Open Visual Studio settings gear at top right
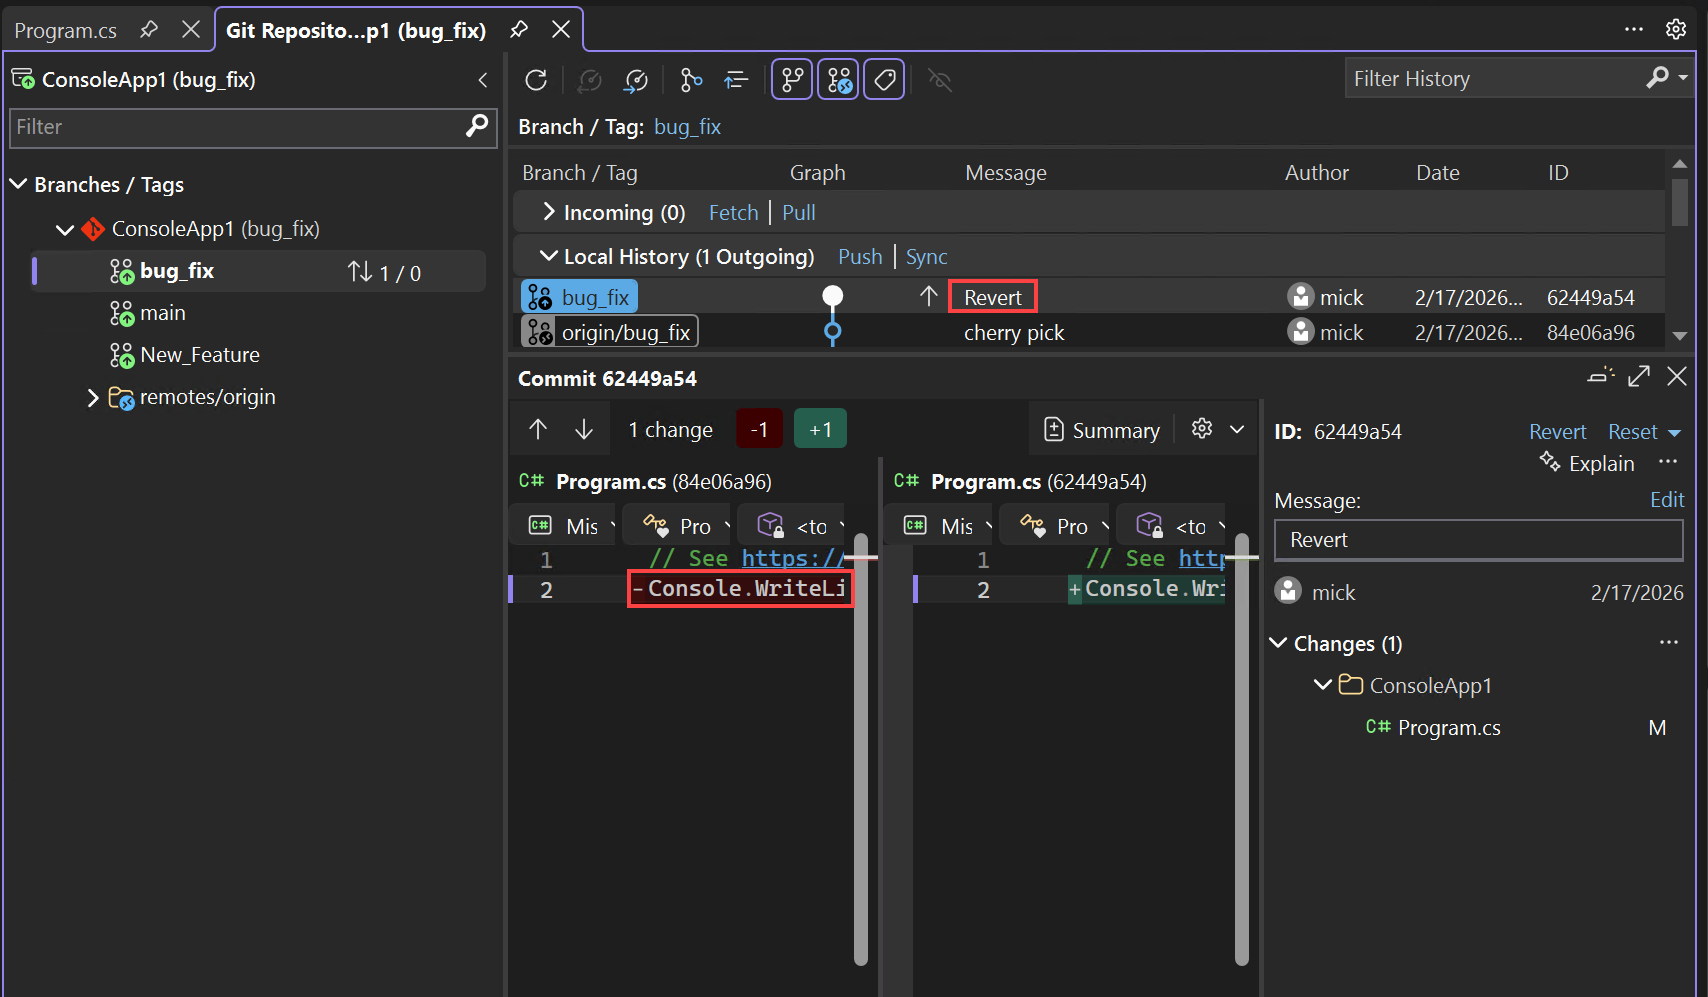The width and height of the screenshot is (1708, 997). pos(1677,28)
